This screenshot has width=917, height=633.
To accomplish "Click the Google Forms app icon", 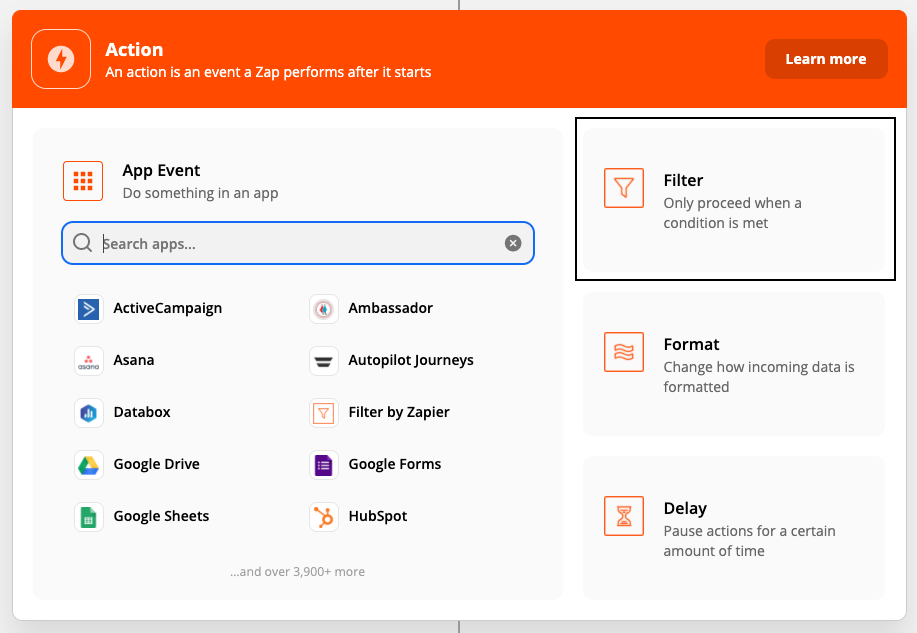I will (323, 465).
